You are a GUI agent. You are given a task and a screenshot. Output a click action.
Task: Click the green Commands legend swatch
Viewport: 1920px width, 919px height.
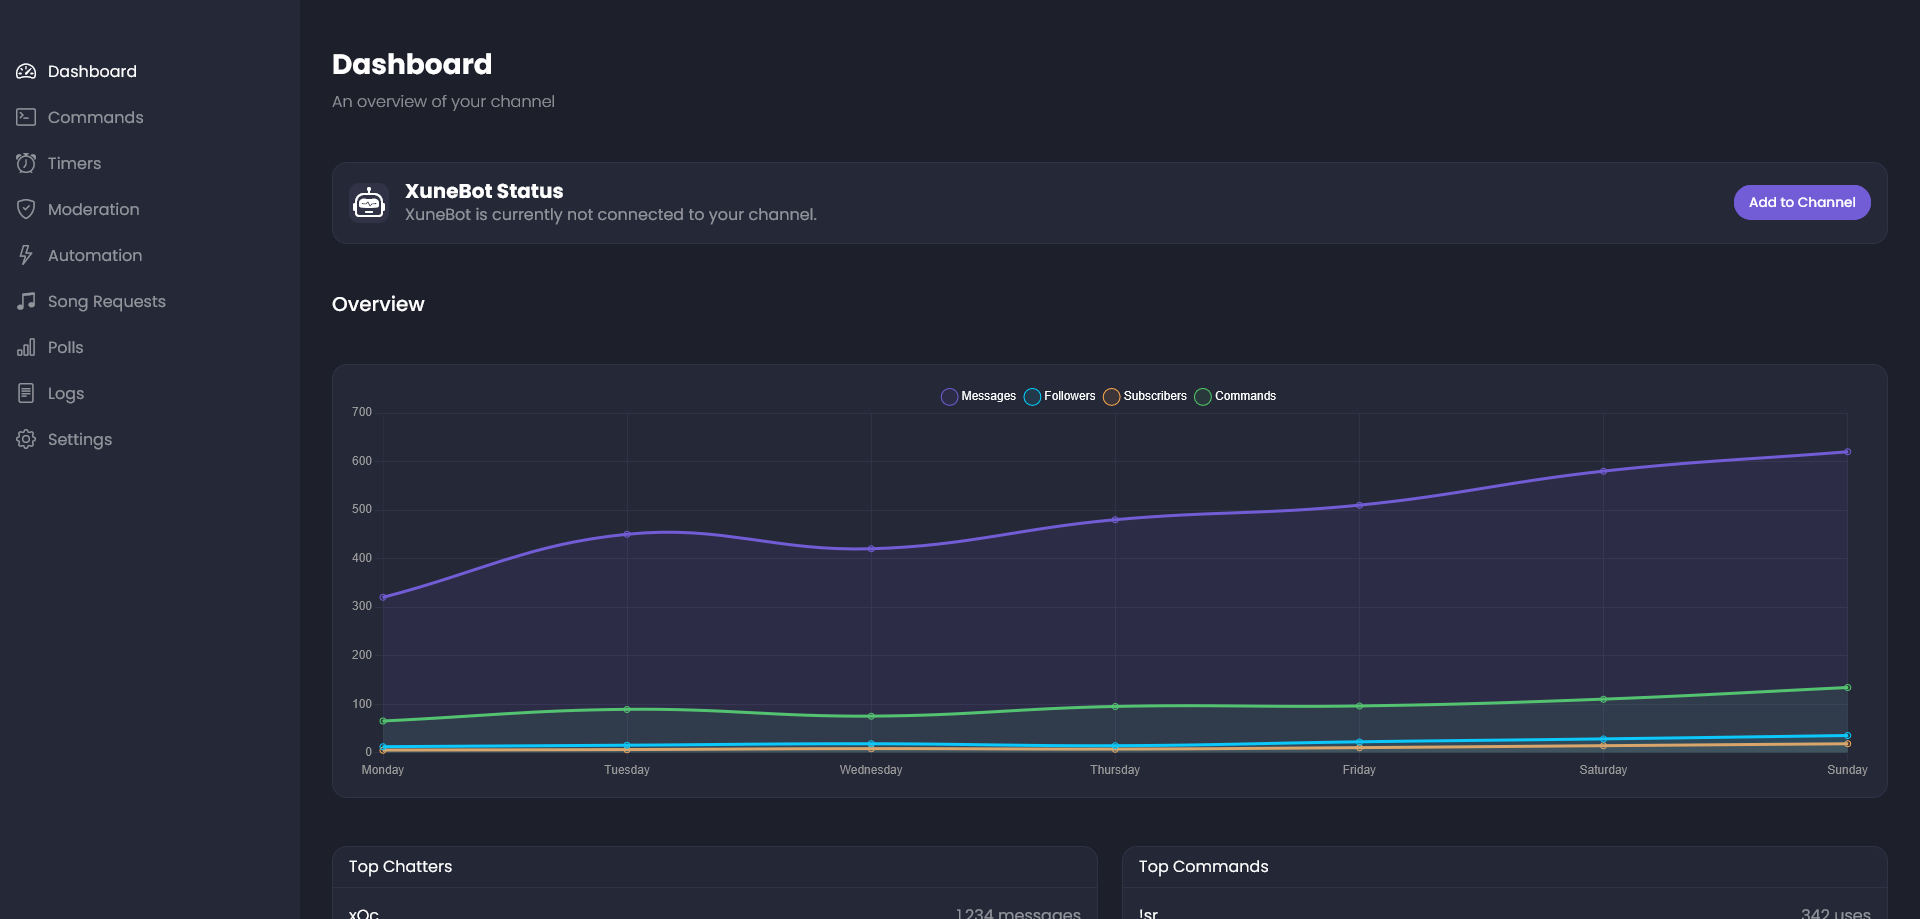click(1203, 397)
